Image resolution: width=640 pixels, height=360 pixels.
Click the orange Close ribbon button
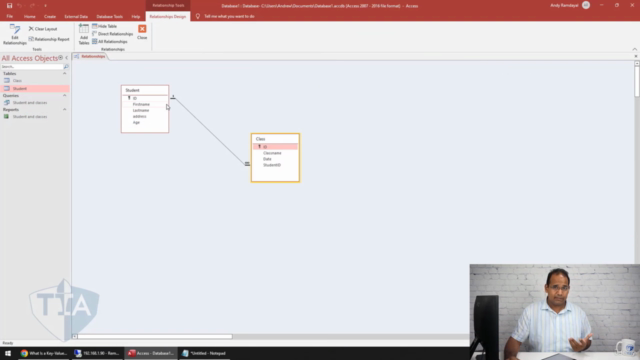coord(142,32)
